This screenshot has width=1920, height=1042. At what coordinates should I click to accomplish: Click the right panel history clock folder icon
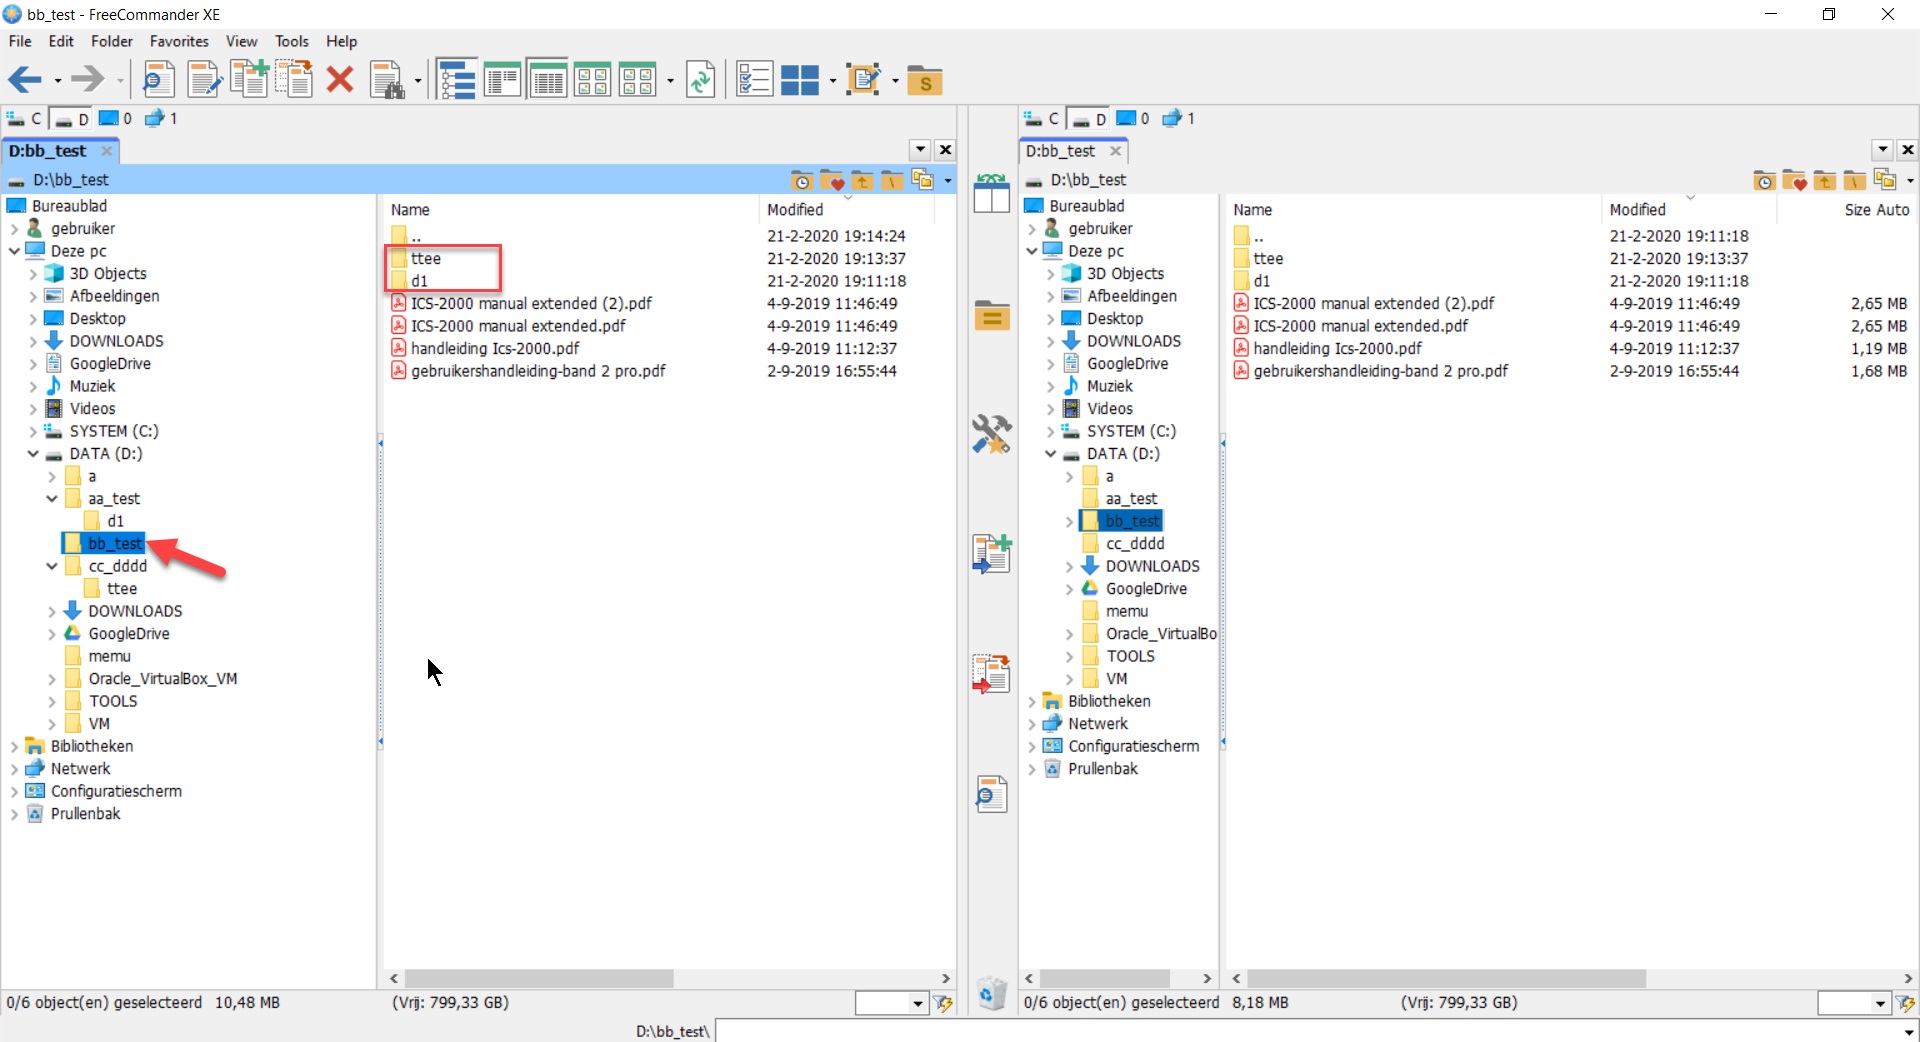[1764, 180]
